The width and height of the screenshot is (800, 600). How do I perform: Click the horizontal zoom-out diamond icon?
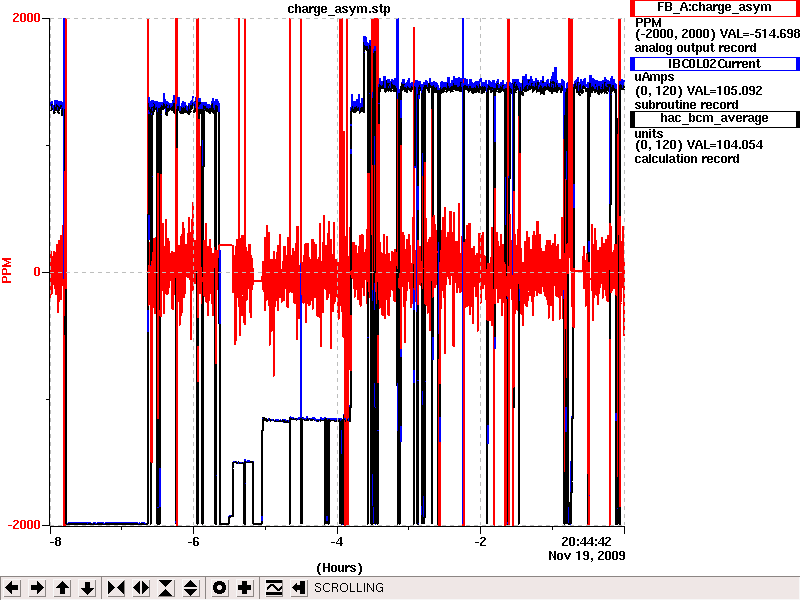tap(141, 588)
